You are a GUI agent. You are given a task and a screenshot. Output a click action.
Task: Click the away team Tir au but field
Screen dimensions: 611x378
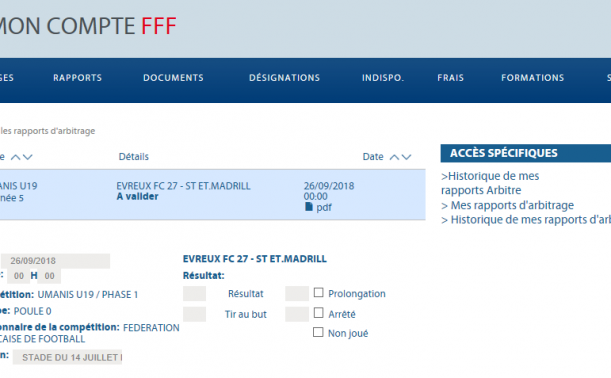pyautogui.click(x=297, y=314)
